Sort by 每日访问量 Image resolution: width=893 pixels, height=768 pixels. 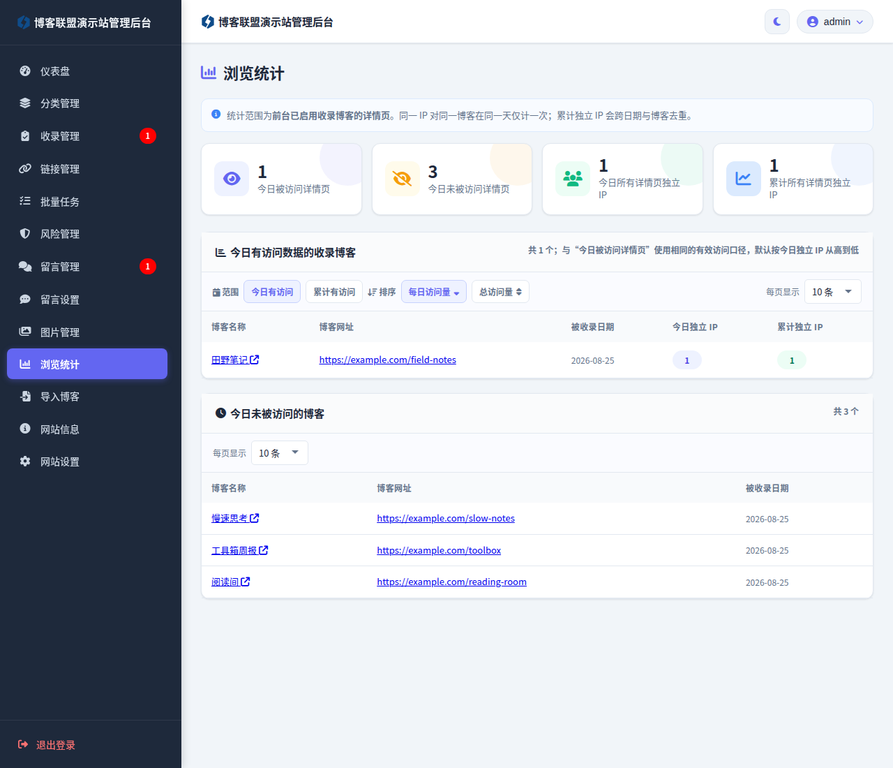[434, 292]
